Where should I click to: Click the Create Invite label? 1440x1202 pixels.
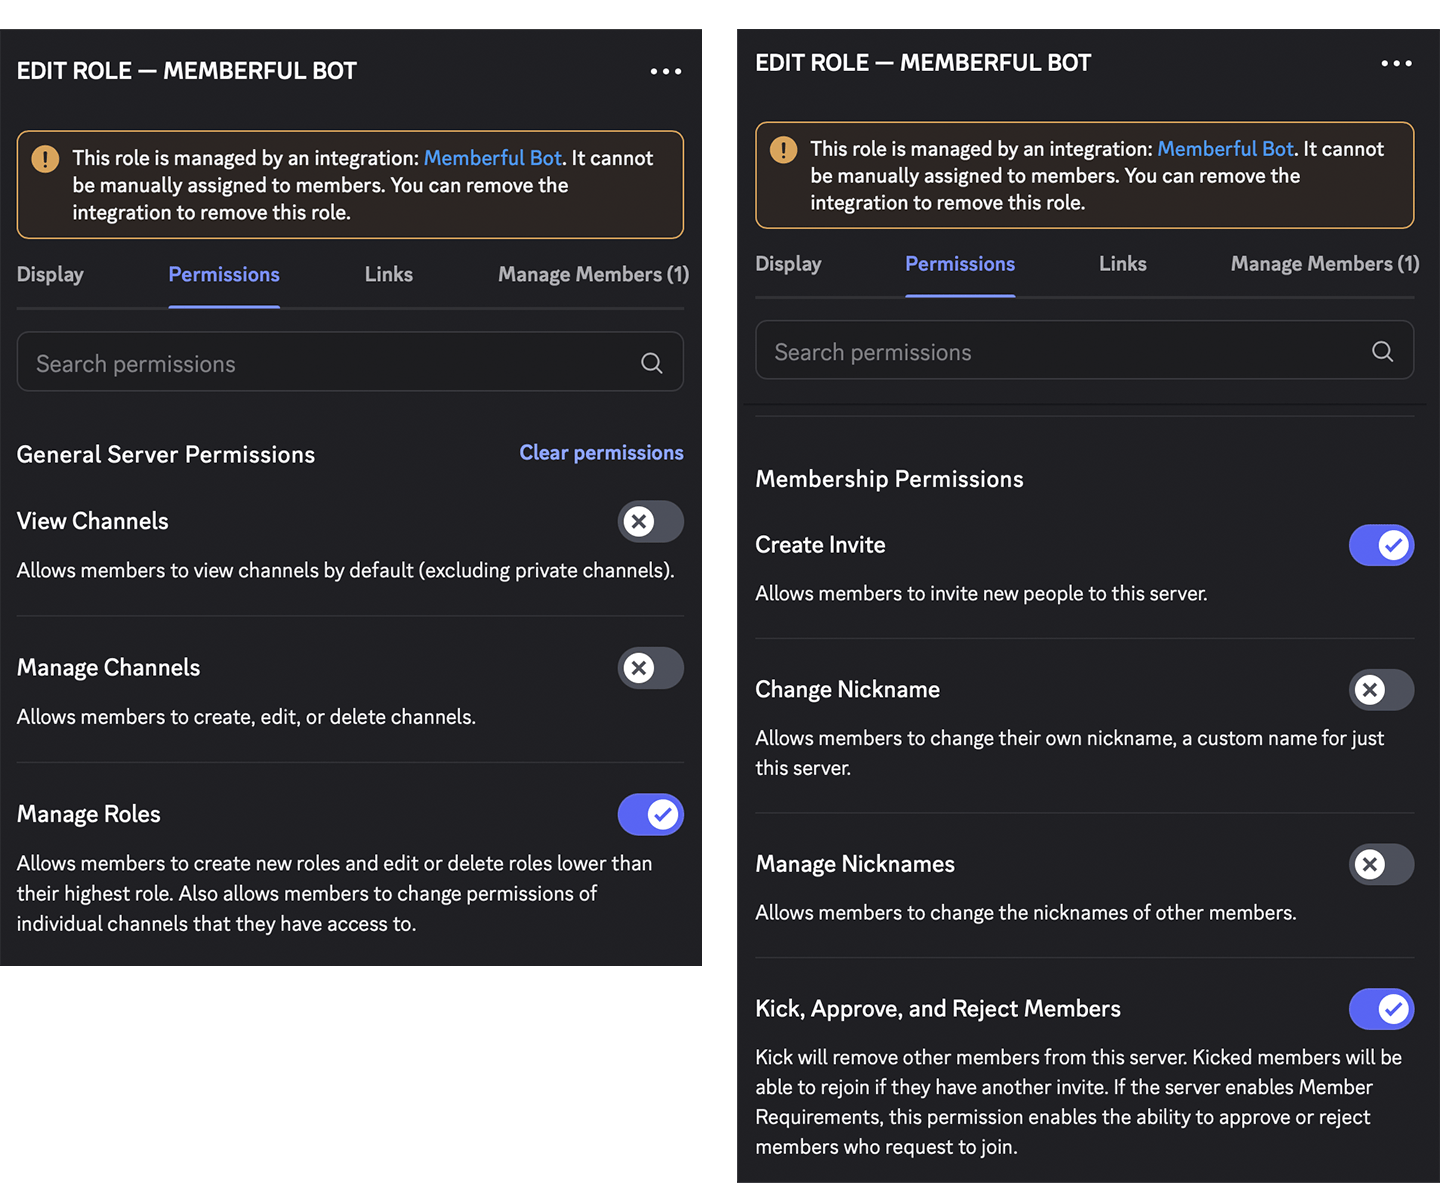coord(820,545)
